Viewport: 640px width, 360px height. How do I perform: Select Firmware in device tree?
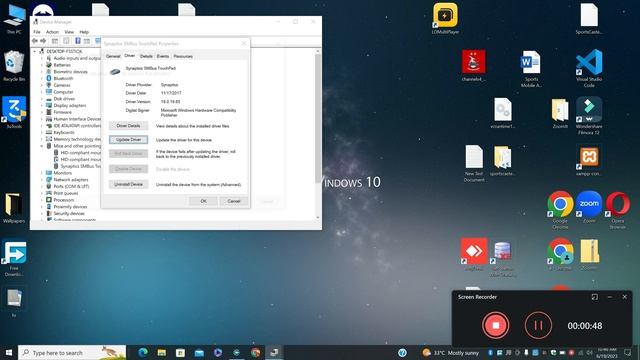click(62, 112)
